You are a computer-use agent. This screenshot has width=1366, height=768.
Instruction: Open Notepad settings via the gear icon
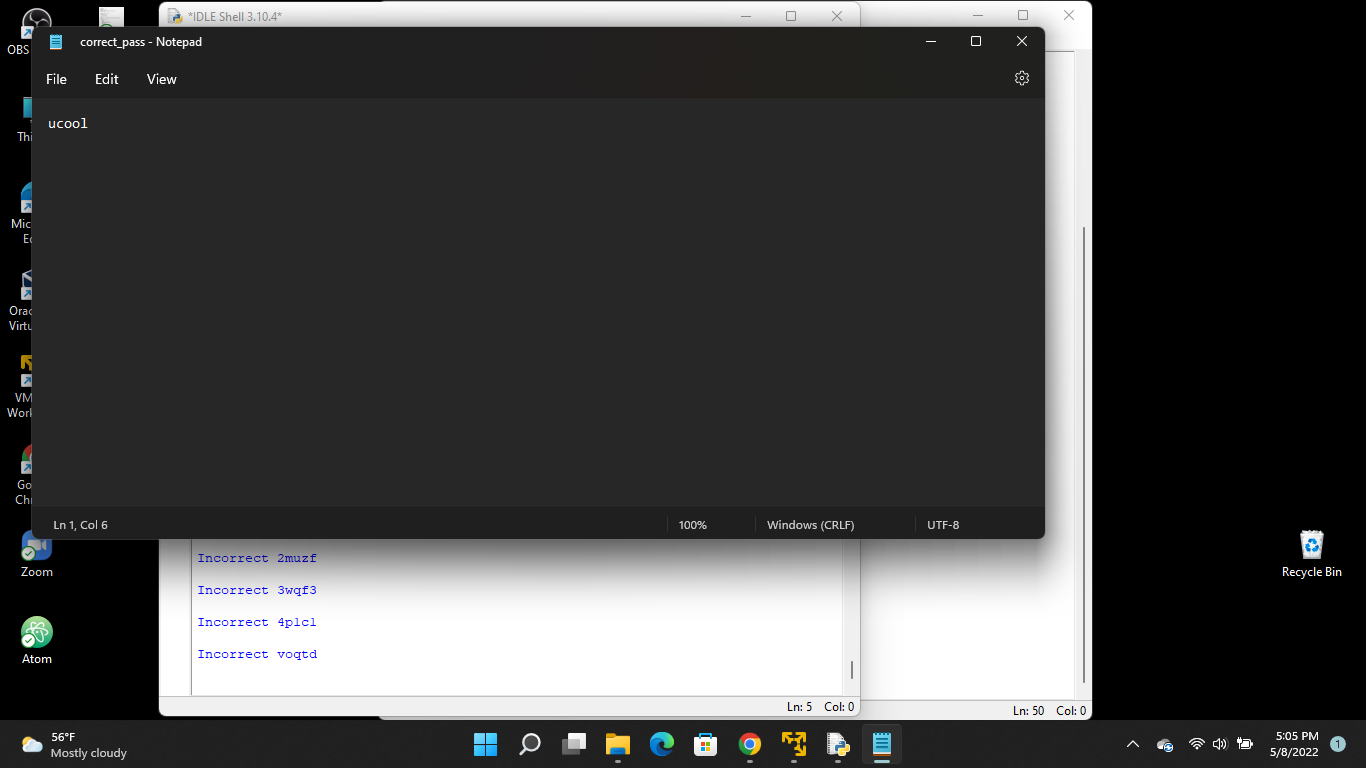click(1021, 77)
